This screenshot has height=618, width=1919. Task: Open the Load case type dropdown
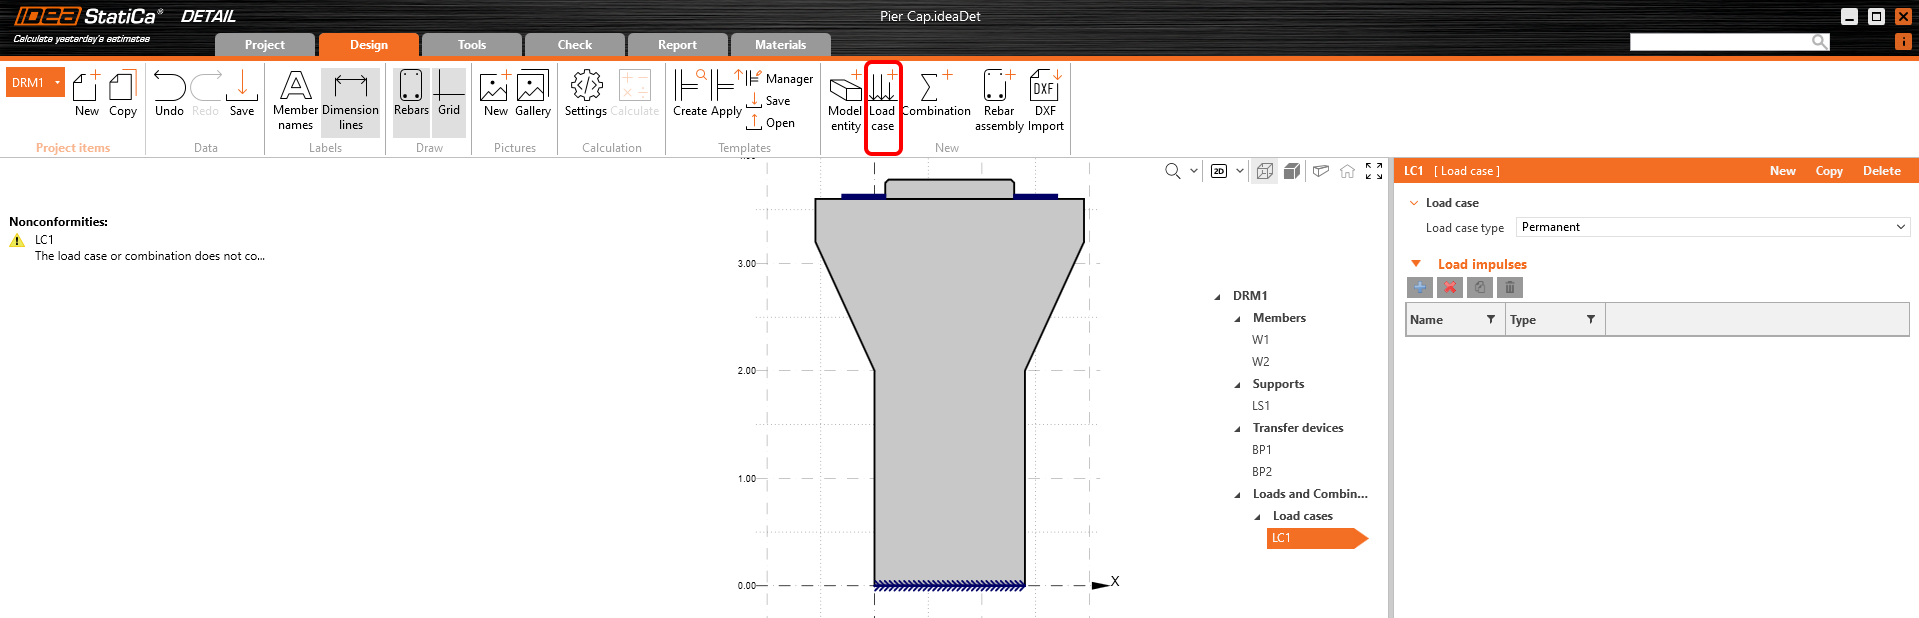[x=1712, y=228]
